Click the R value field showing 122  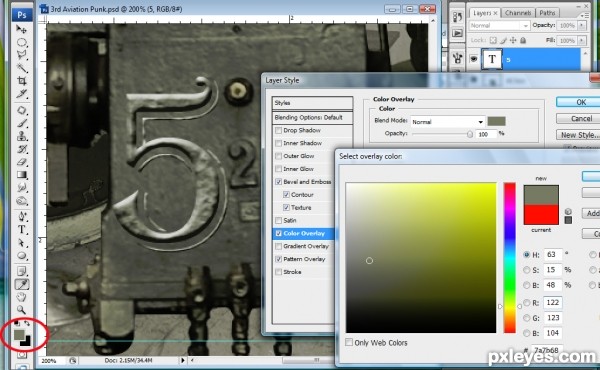click(x=553, y=303)
